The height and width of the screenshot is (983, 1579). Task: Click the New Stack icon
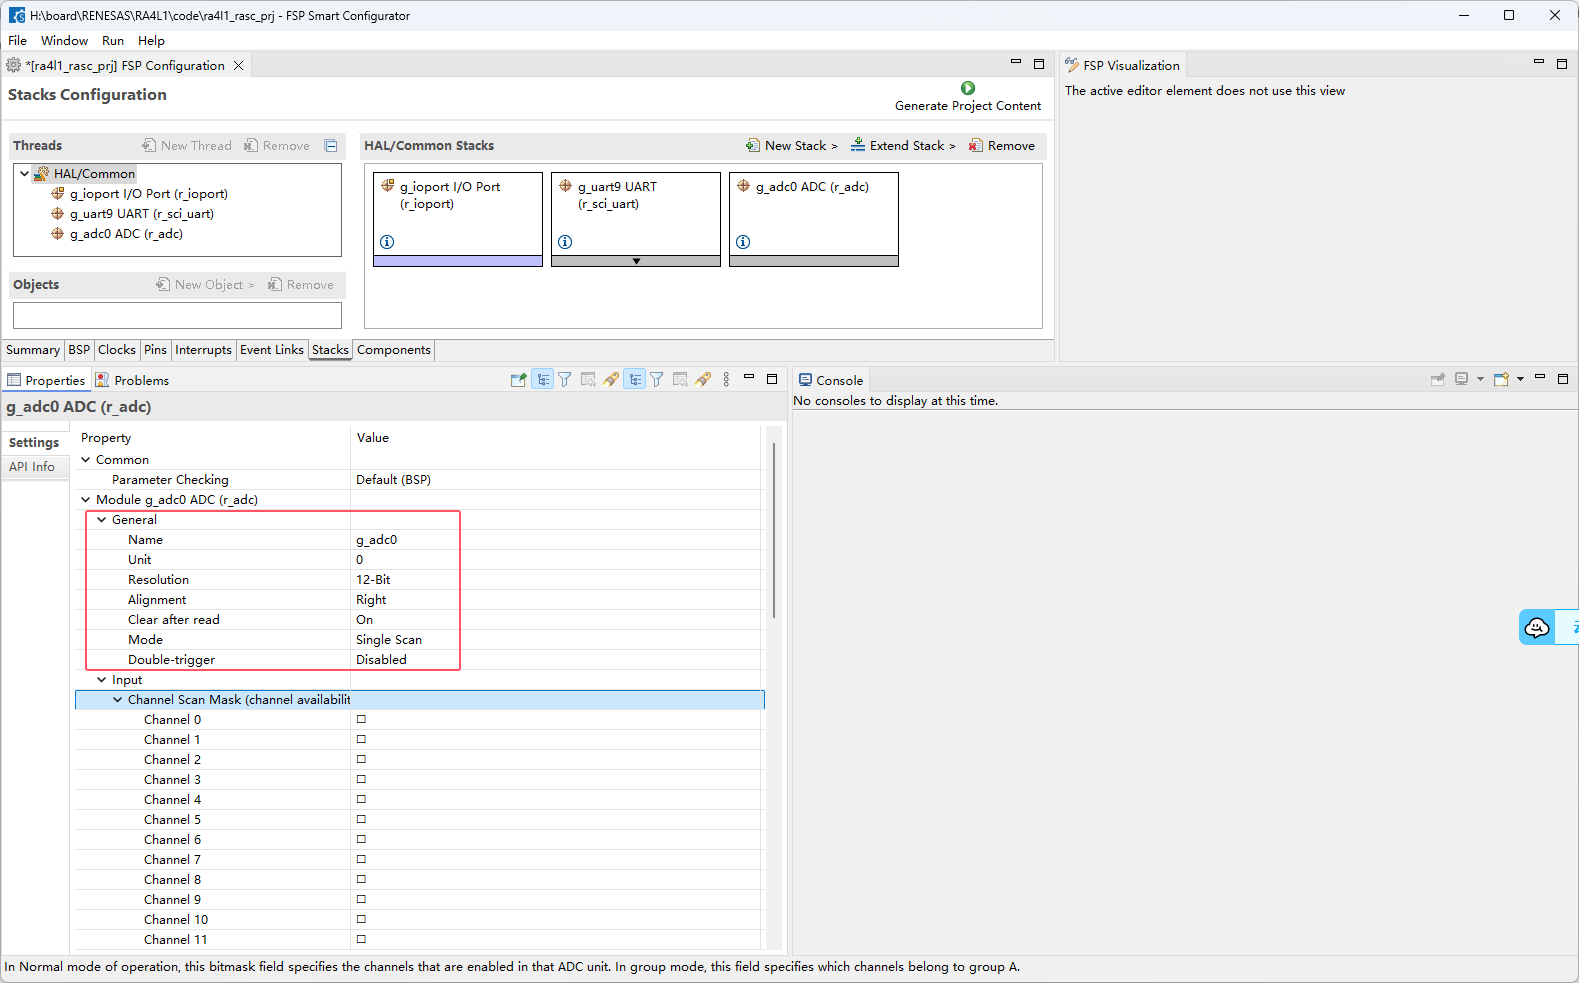[x=752, y=146]
